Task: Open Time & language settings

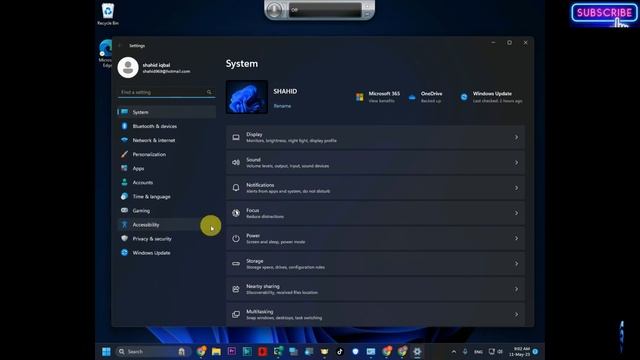Action: (x=167, y=196)
